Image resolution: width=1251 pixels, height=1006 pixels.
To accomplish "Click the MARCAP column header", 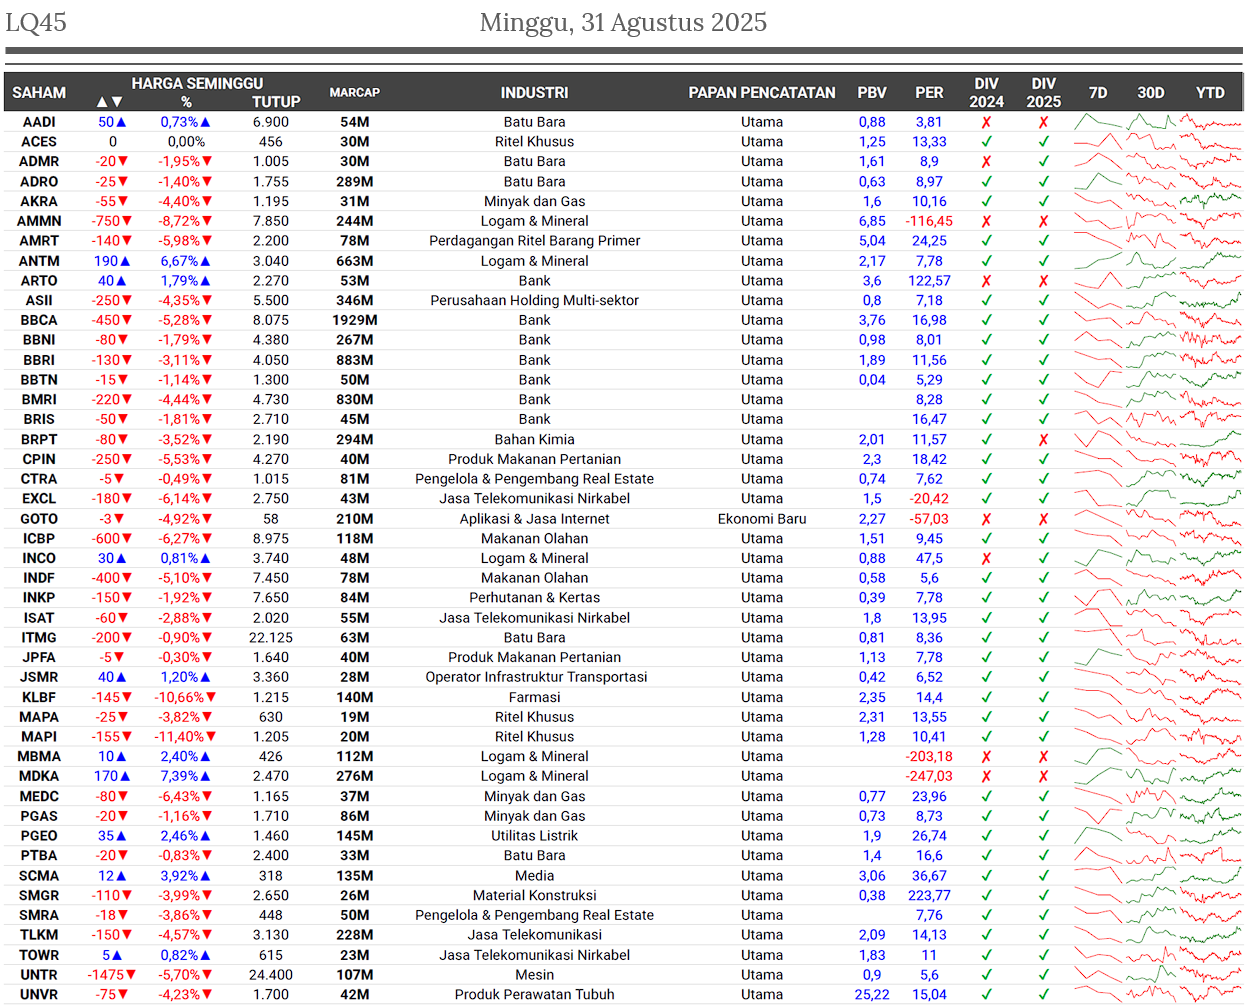I will coord(355,93).
